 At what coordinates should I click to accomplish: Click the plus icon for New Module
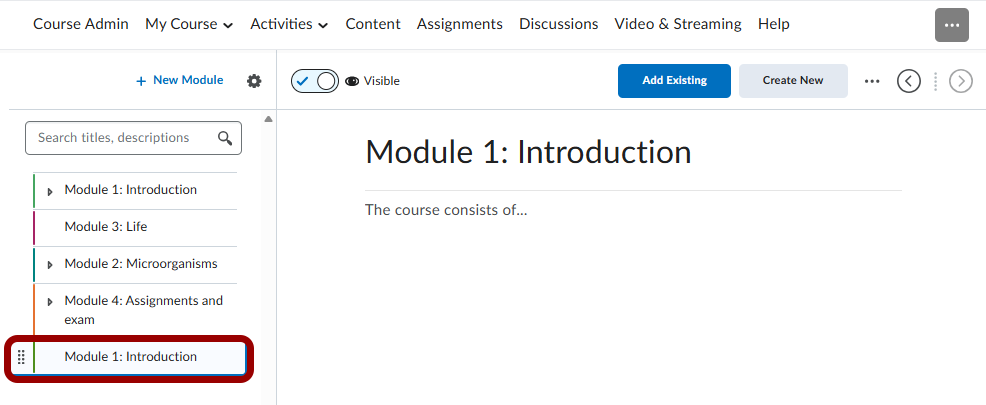[x=141, y=81]
